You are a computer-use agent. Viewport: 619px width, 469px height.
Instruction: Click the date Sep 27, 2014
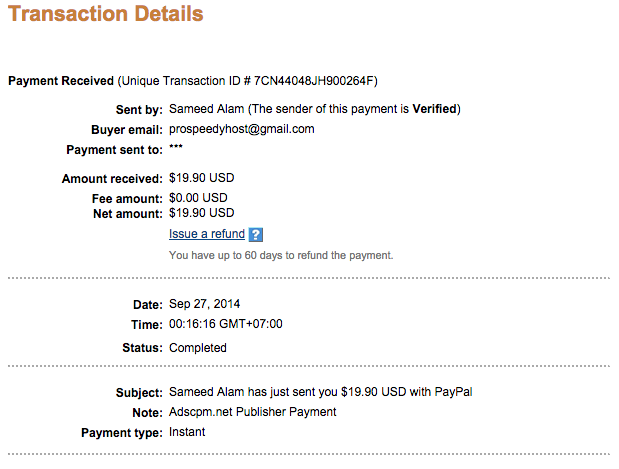[x=205, y=304]
